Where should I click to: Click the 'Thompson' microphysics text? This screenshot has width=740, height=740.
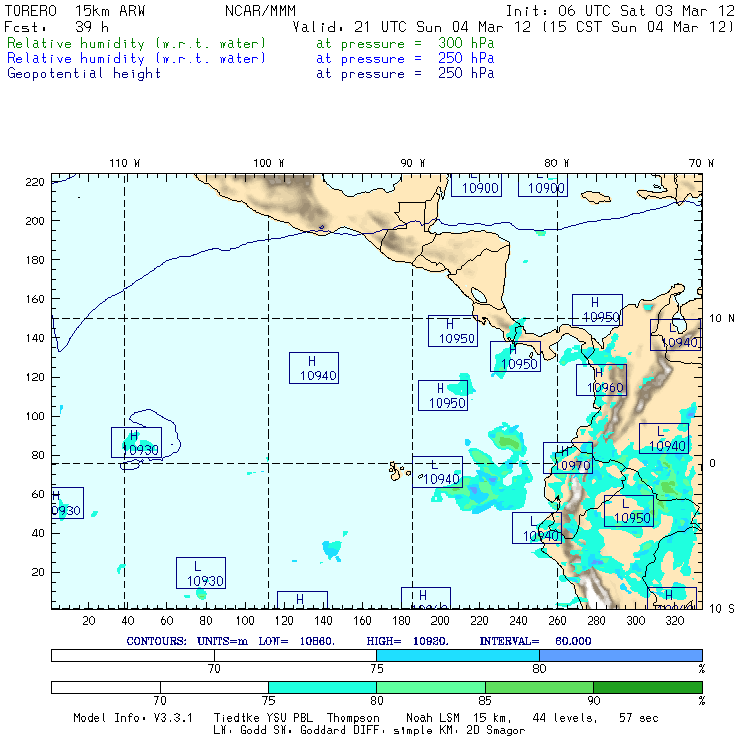click(353, 718)
